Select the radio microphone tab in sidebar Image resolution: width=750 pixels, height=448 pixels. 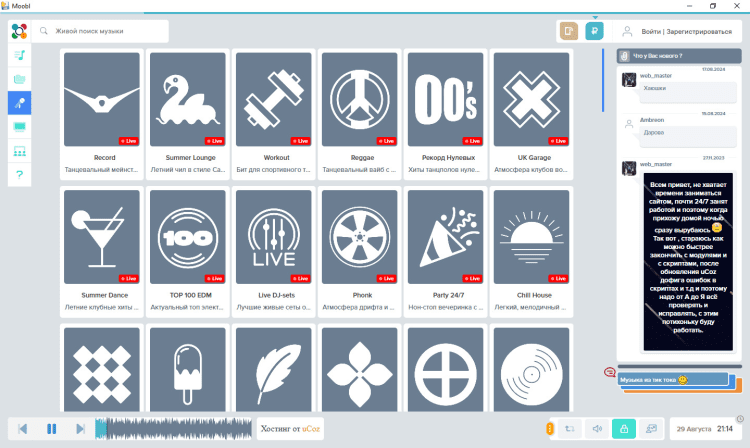19,103
